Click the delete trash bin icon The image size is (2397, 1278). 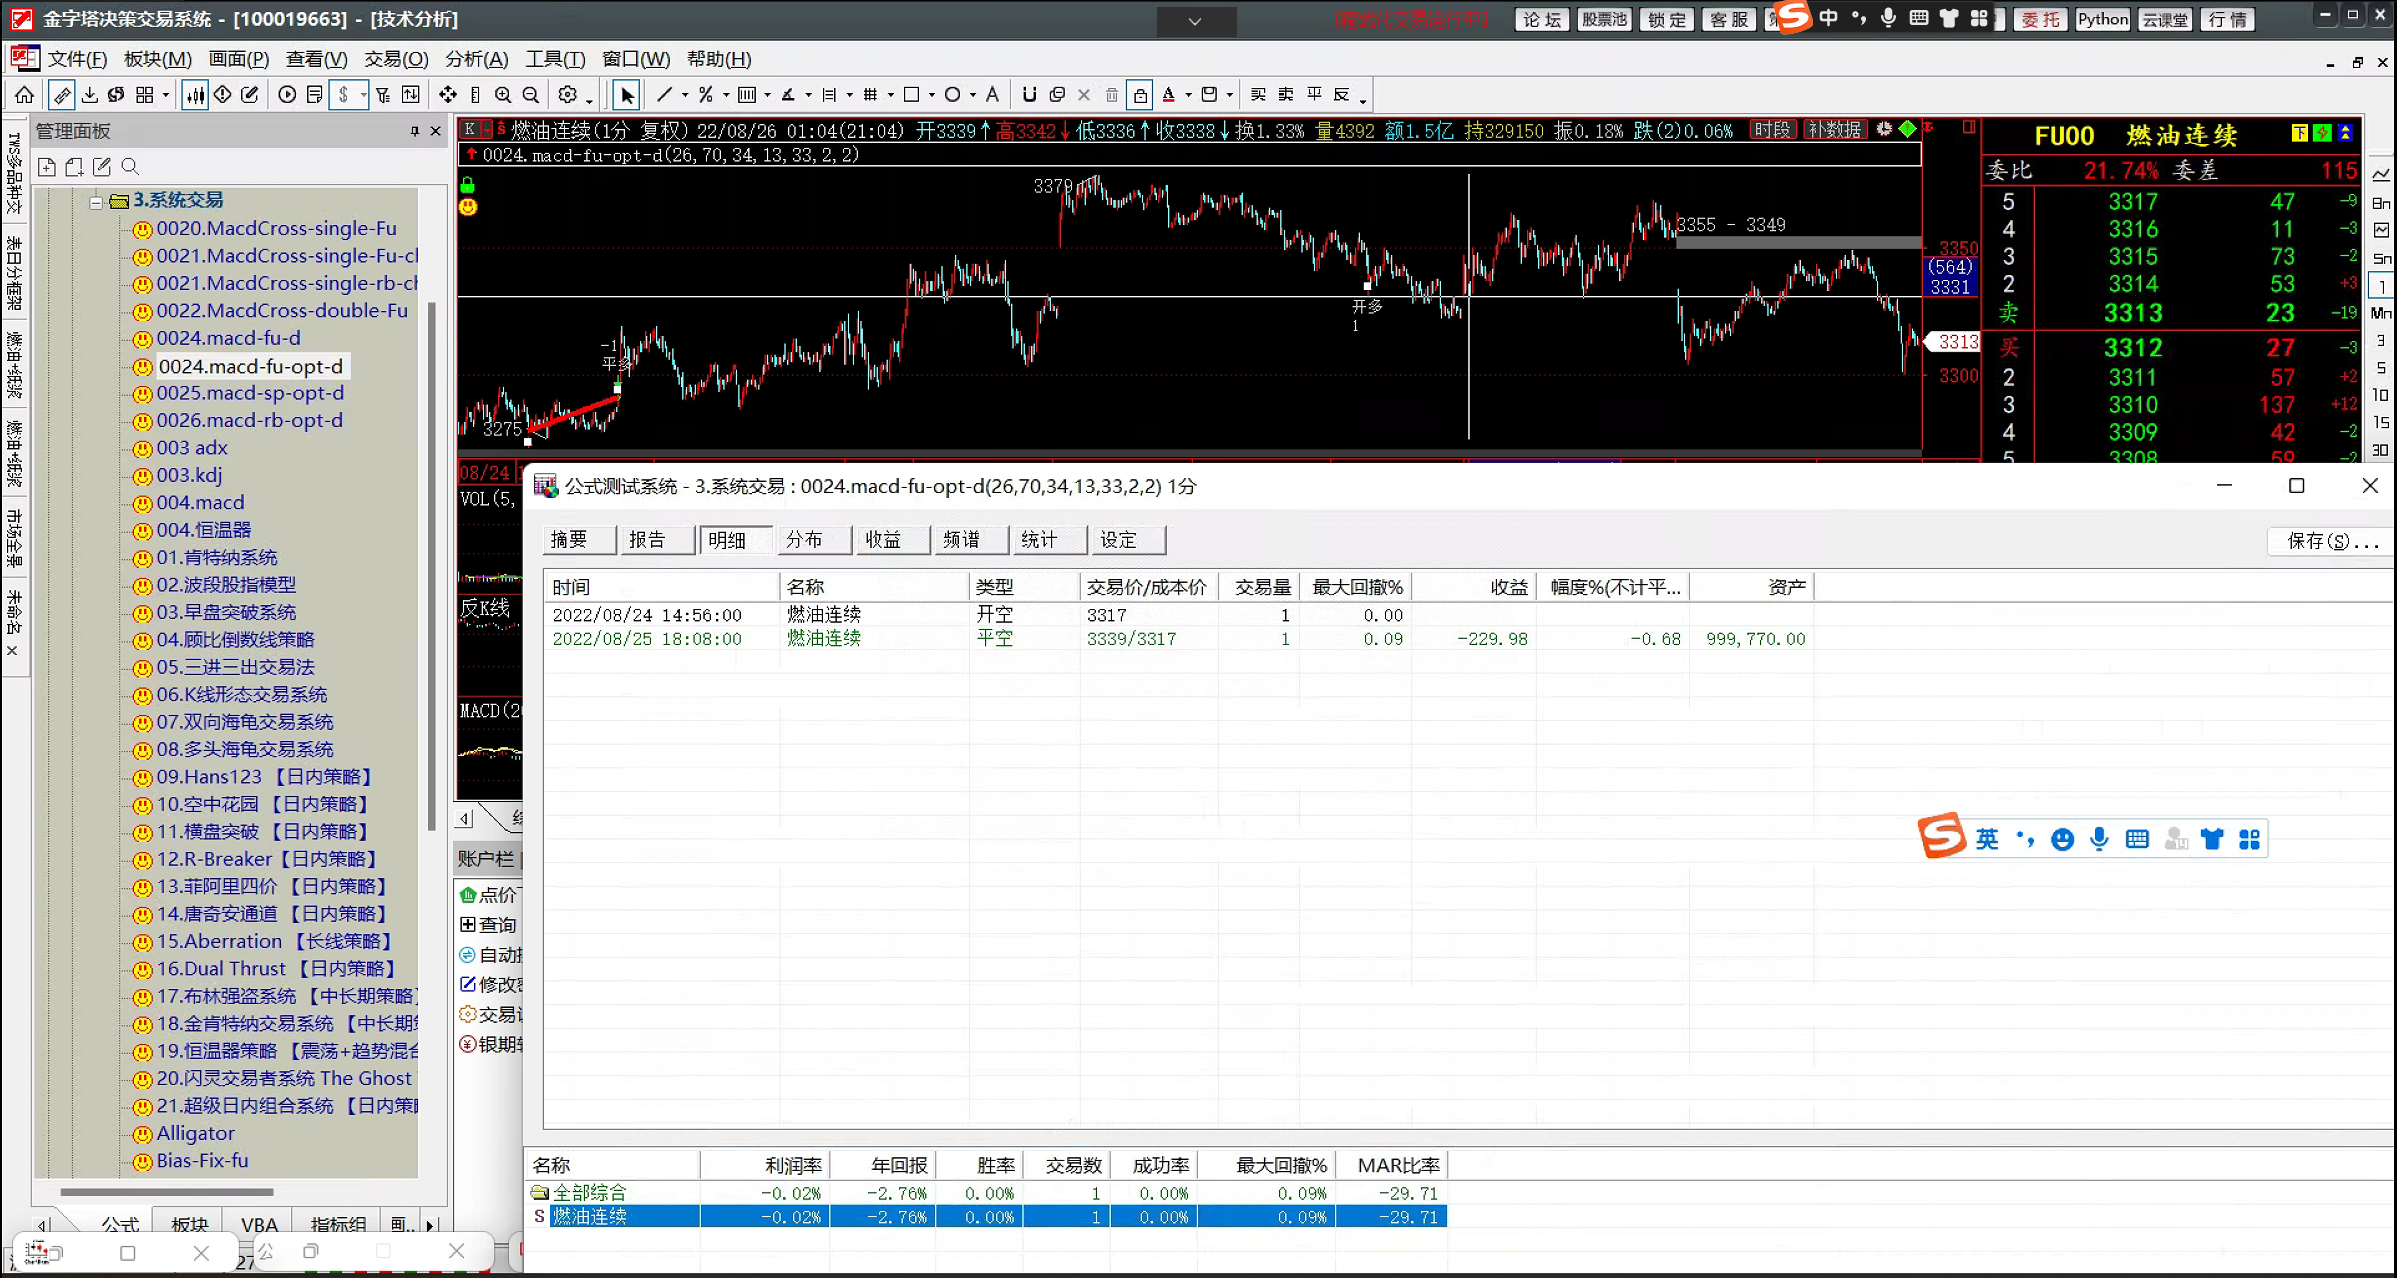click(1112, 94)
